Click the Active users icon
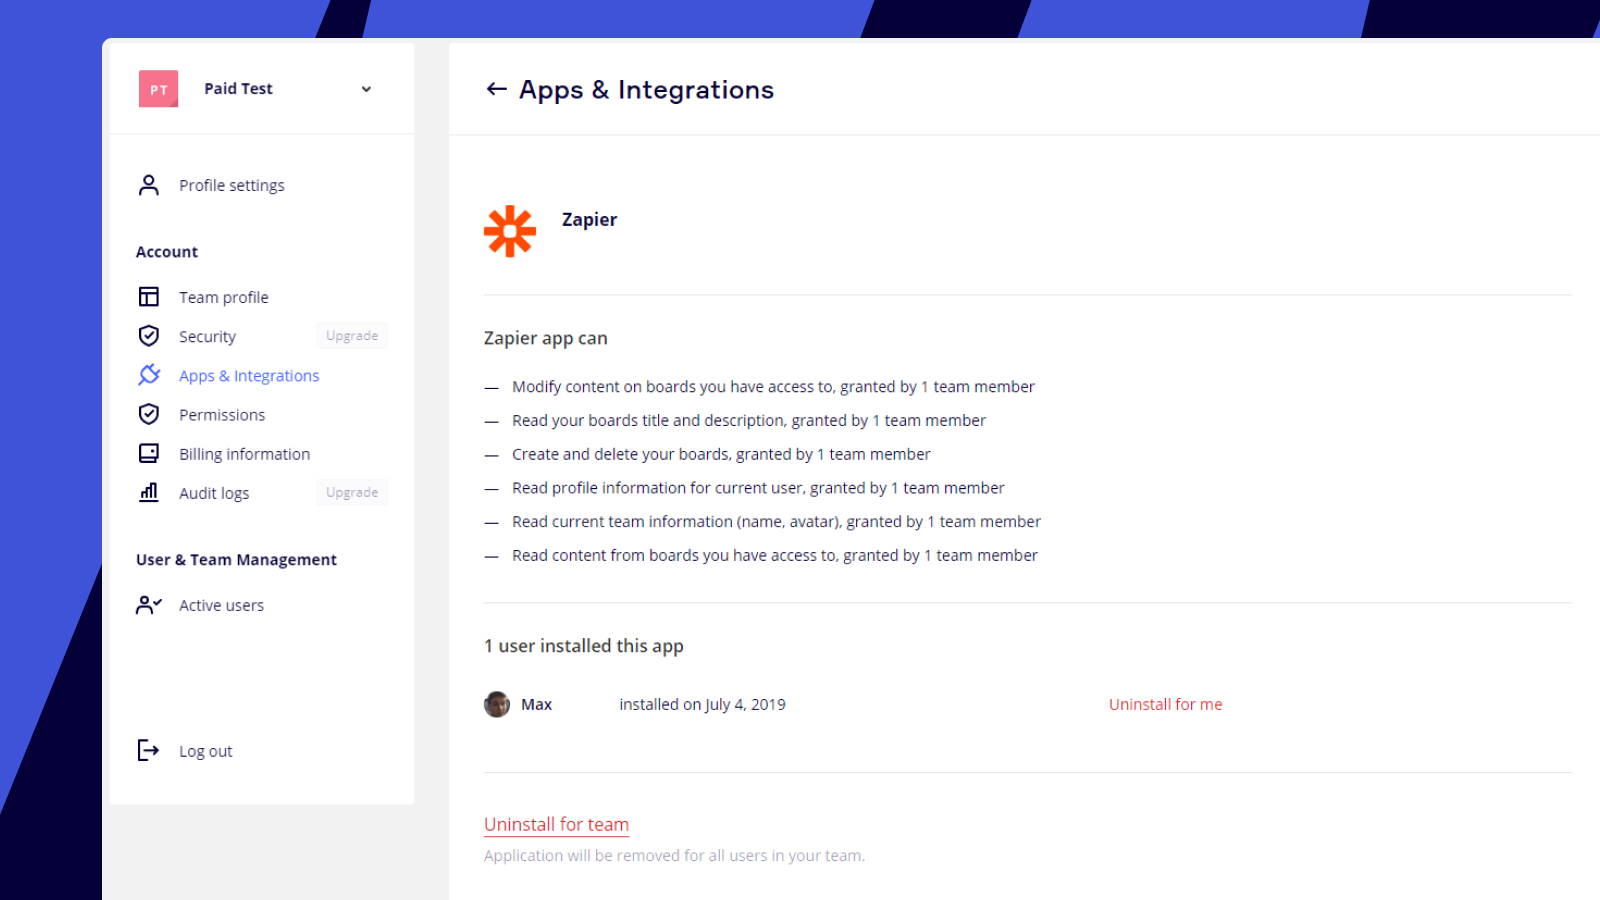 tap(149, 605)
